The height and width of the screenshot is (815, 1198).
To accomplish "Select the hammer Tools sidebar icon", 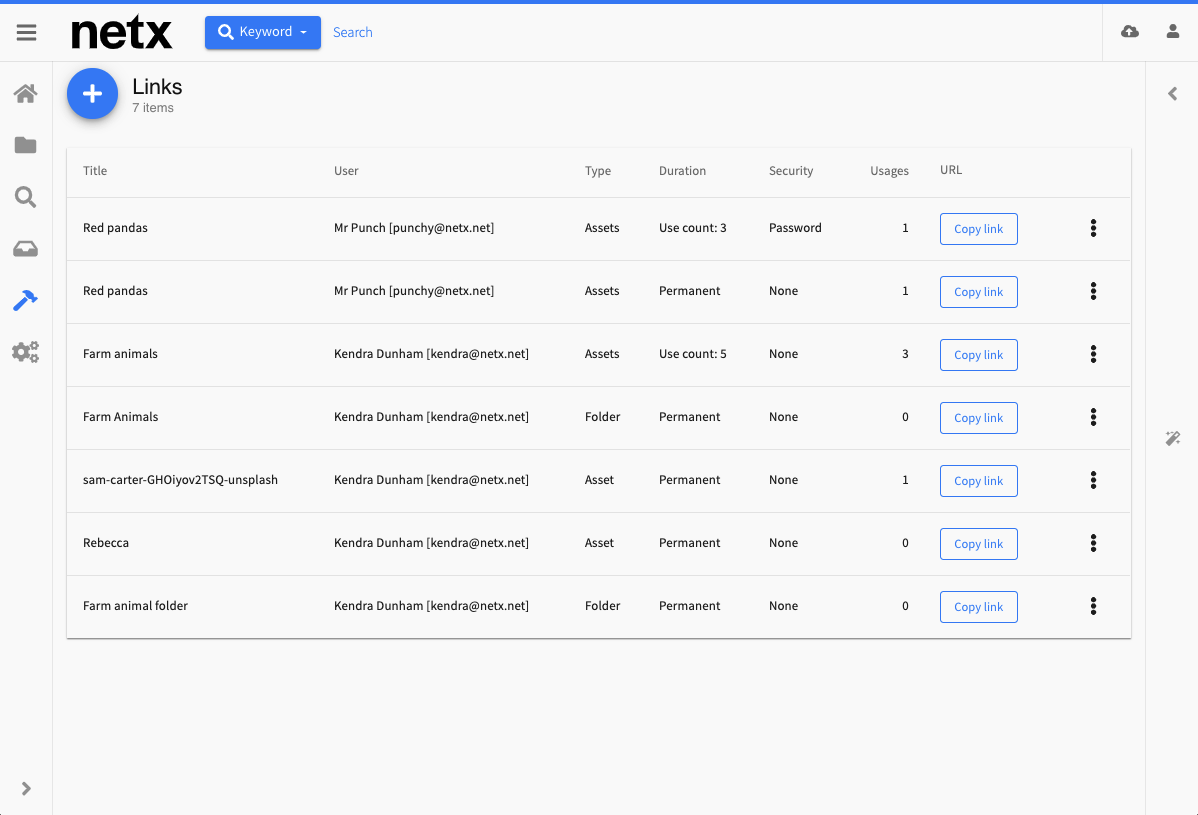I will point(25,300).
